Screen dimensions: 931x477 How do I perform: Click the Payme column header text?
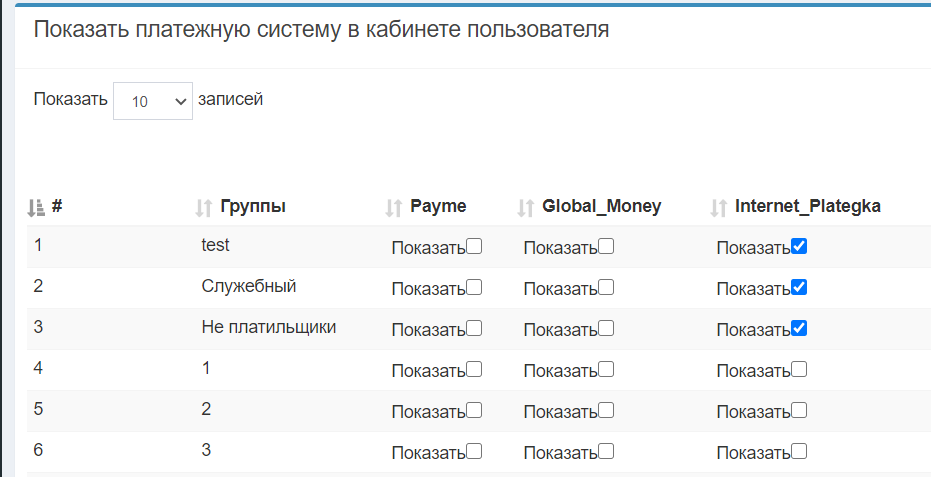pos(438,206)
